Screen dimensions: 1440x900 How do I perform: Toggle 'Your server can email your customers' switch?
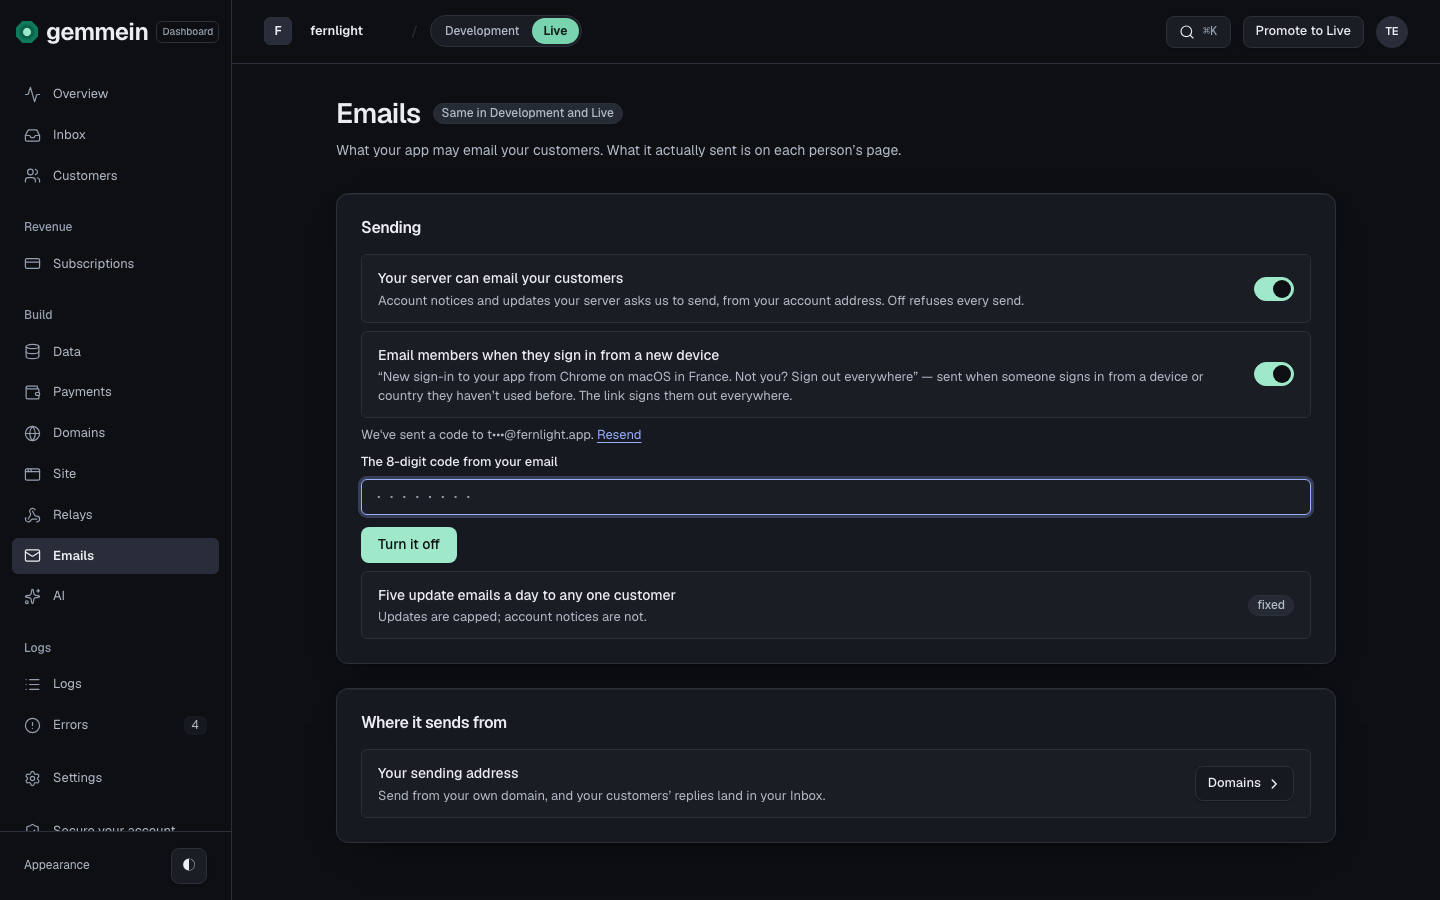1274,289
